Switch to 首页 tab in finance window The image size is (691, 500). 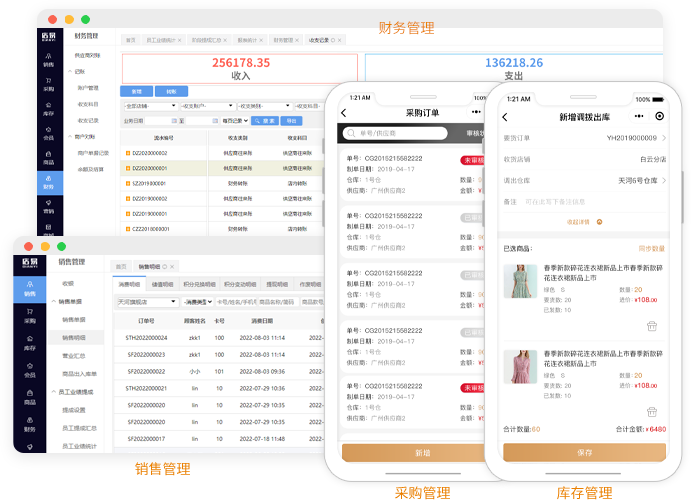tap(131, 40)
